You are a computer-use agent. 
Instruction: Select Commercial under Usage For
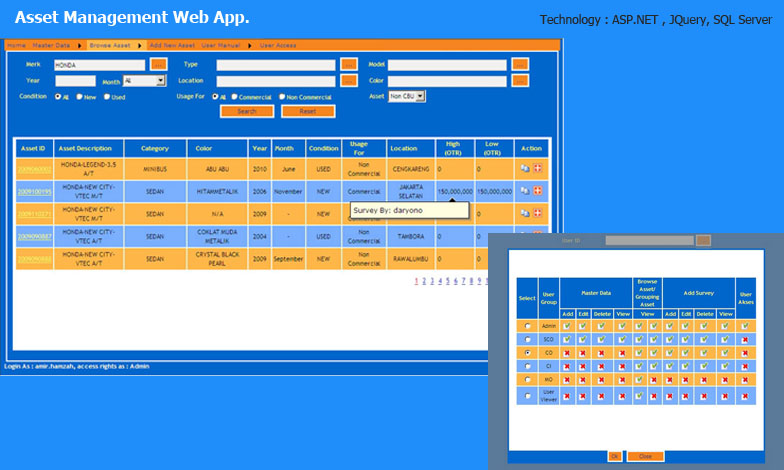235,97
